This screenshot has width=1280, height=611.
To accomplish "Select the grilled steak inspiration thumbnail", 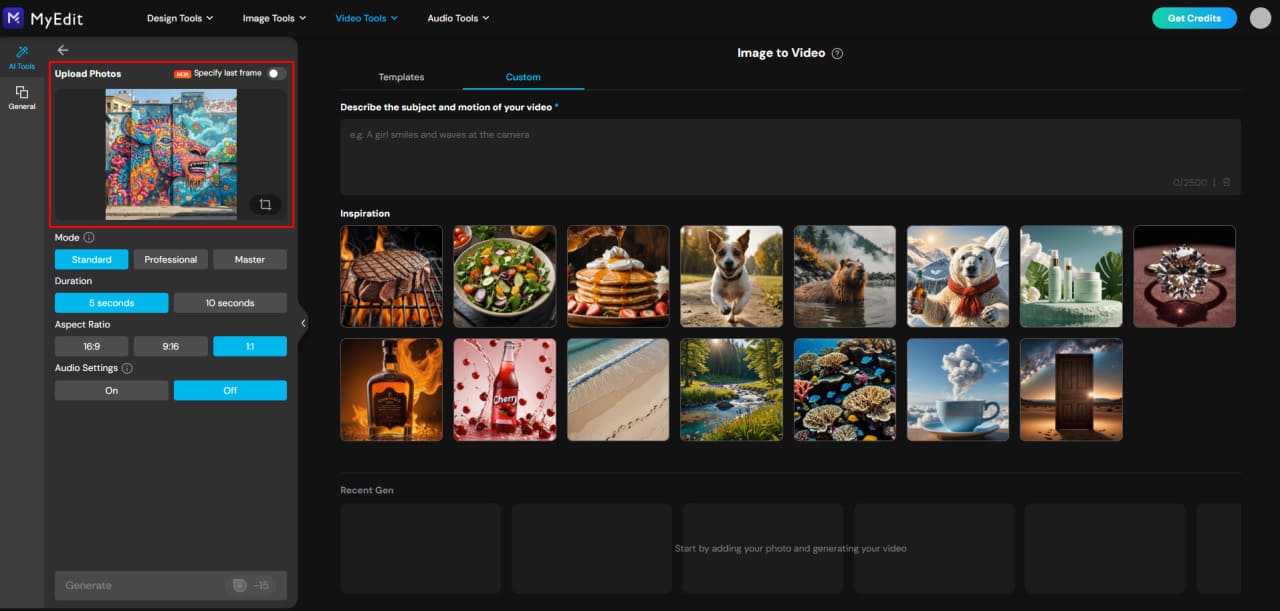I will (391, 276).
